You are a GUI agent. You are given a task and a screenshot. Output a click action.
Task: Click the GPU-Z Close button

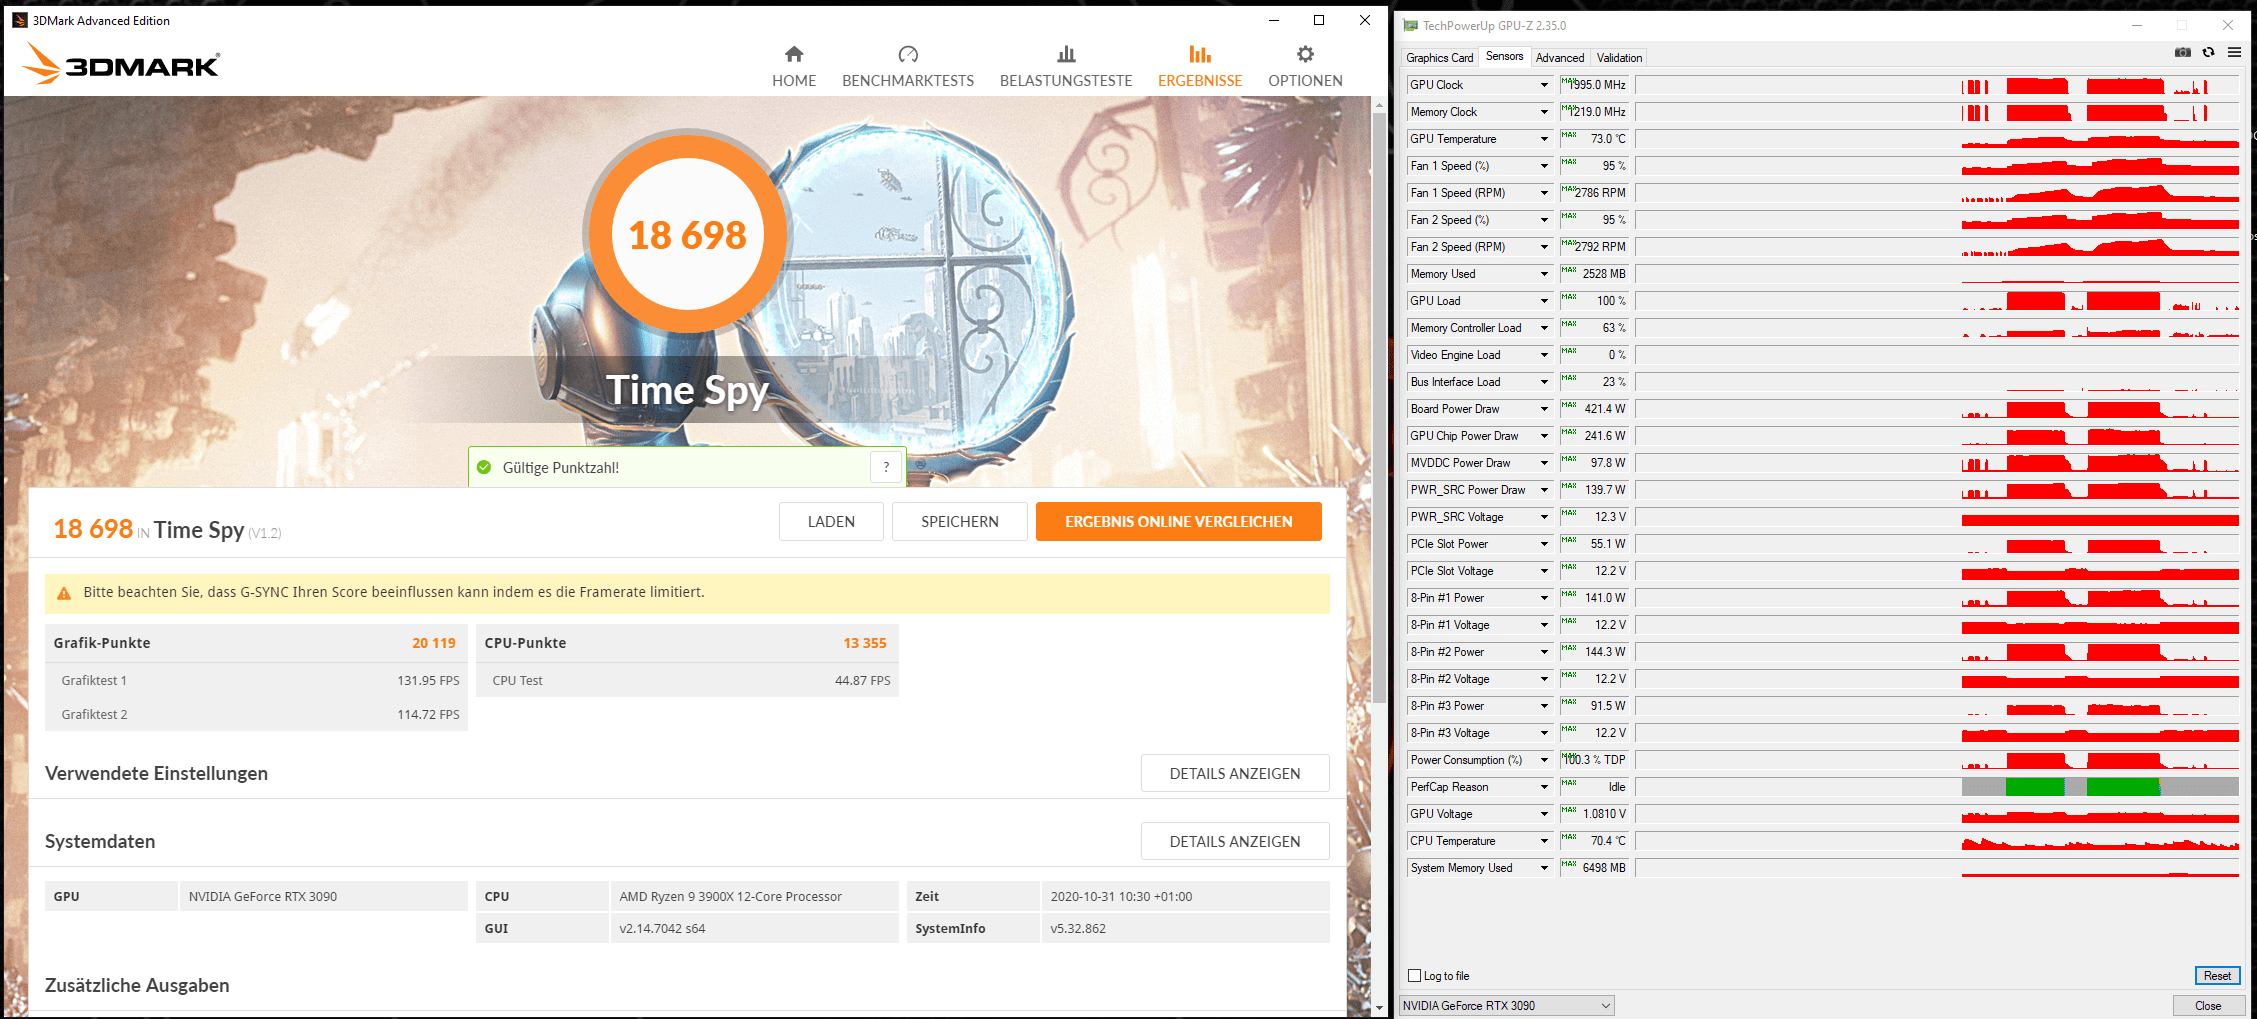point(2208,1006)
